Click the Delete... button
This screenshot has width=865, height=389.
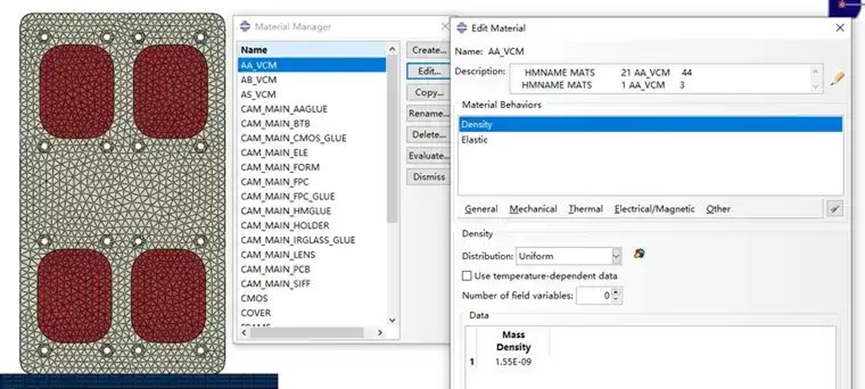pos(428,135)
